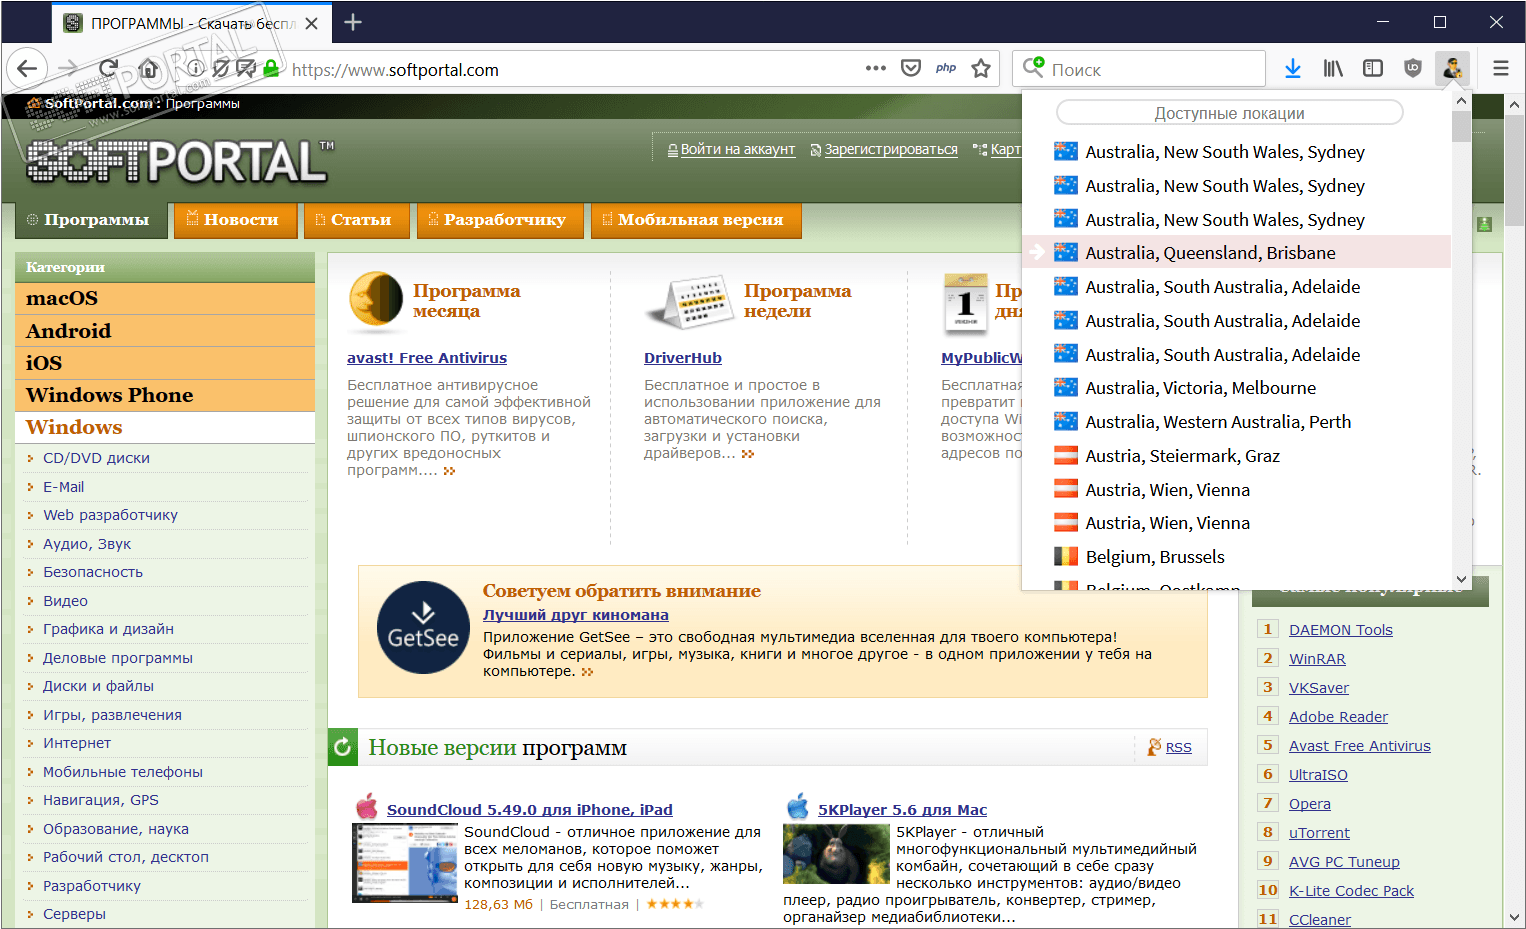Choose Austria, Steiermark, Graz location

(1237, 456)
